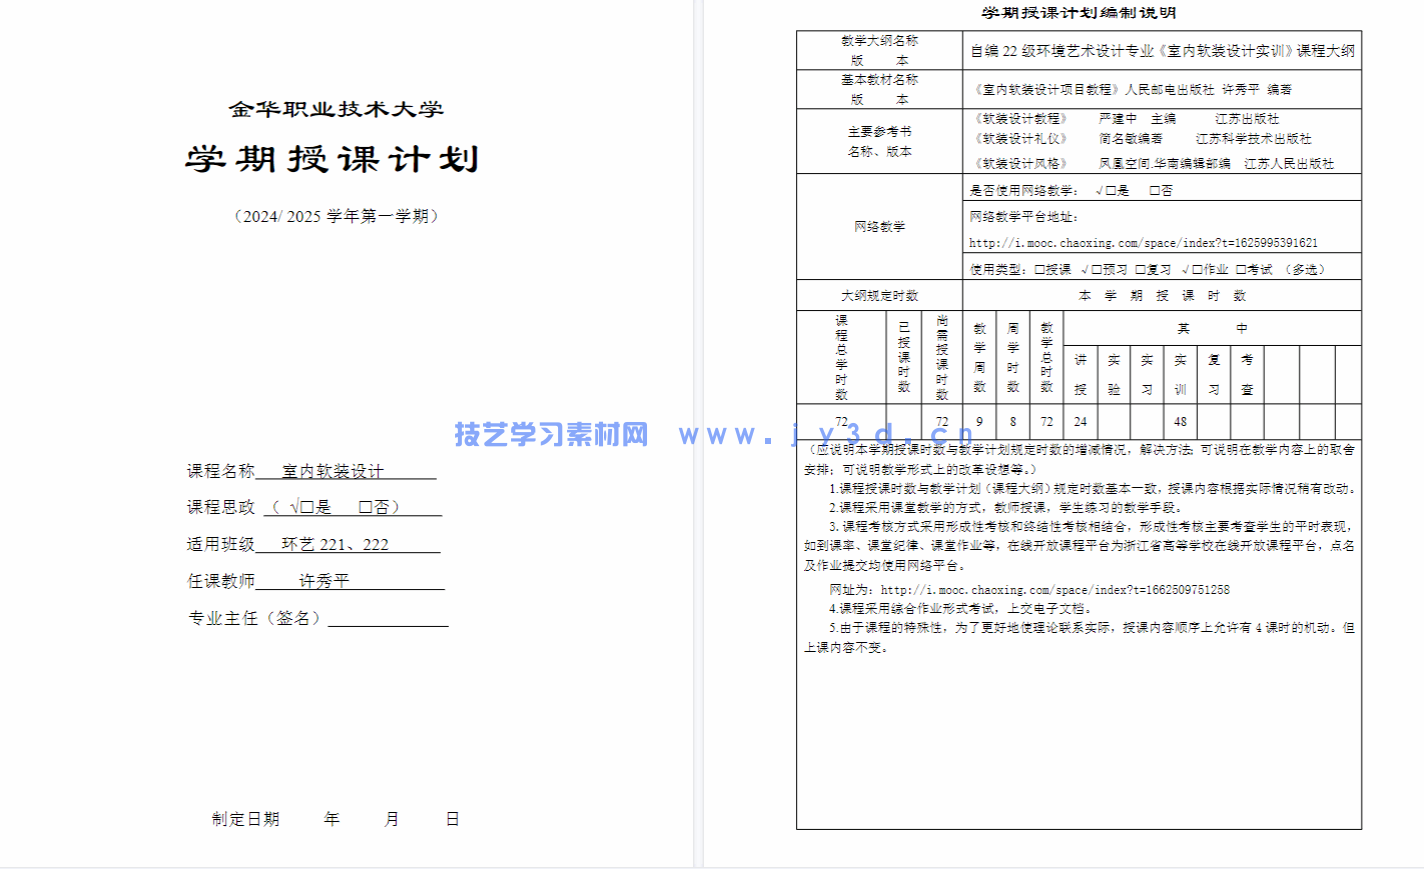Tick the 考试 usage type checkbox

[x=1238, y=267]
